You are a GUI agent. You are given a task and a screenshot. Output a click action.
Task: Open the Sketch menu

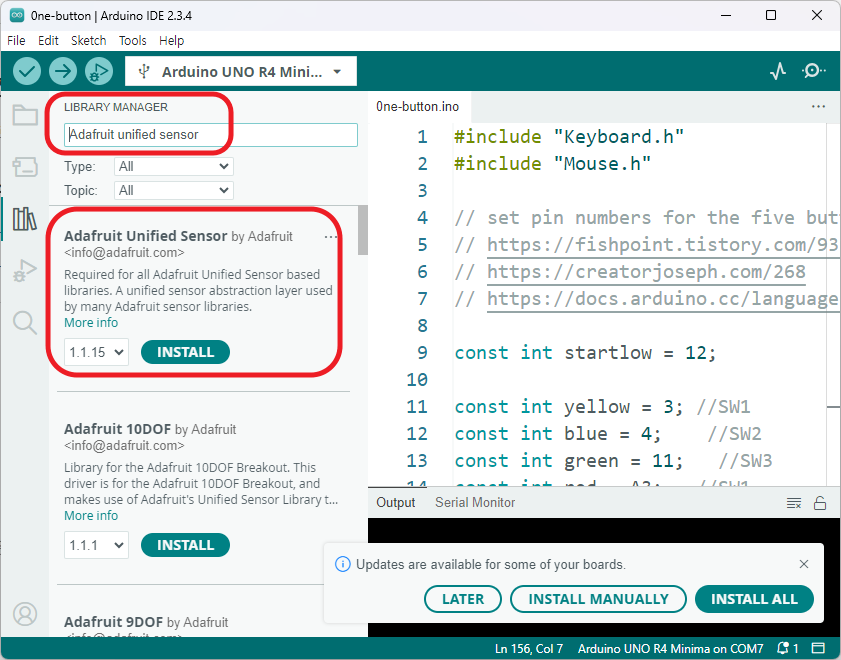(x=88, y=41)
